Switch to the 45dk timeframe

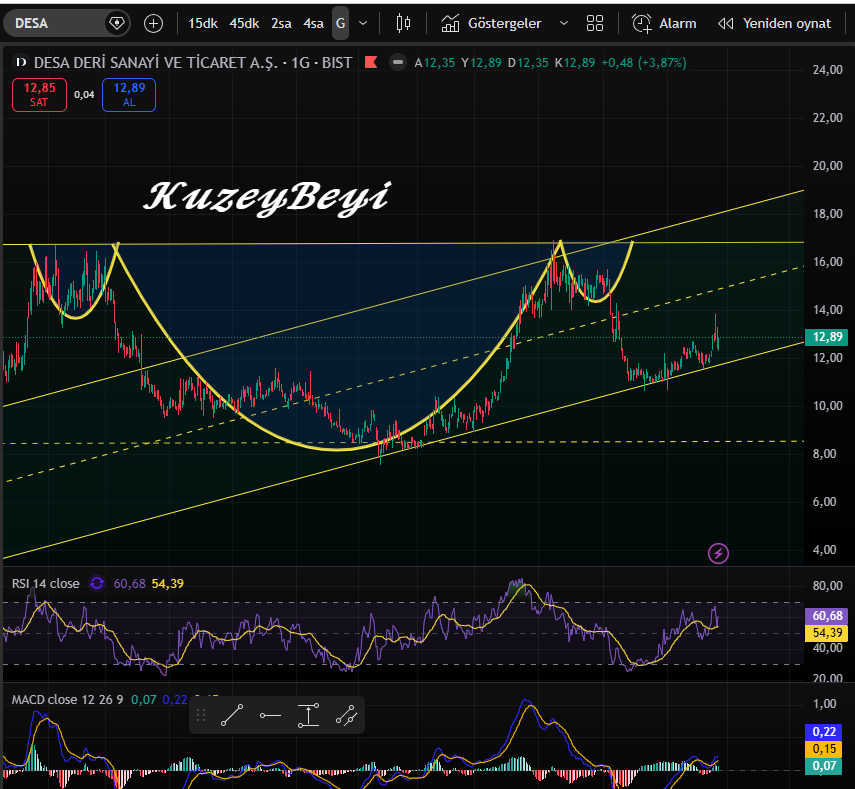point(244,23)
